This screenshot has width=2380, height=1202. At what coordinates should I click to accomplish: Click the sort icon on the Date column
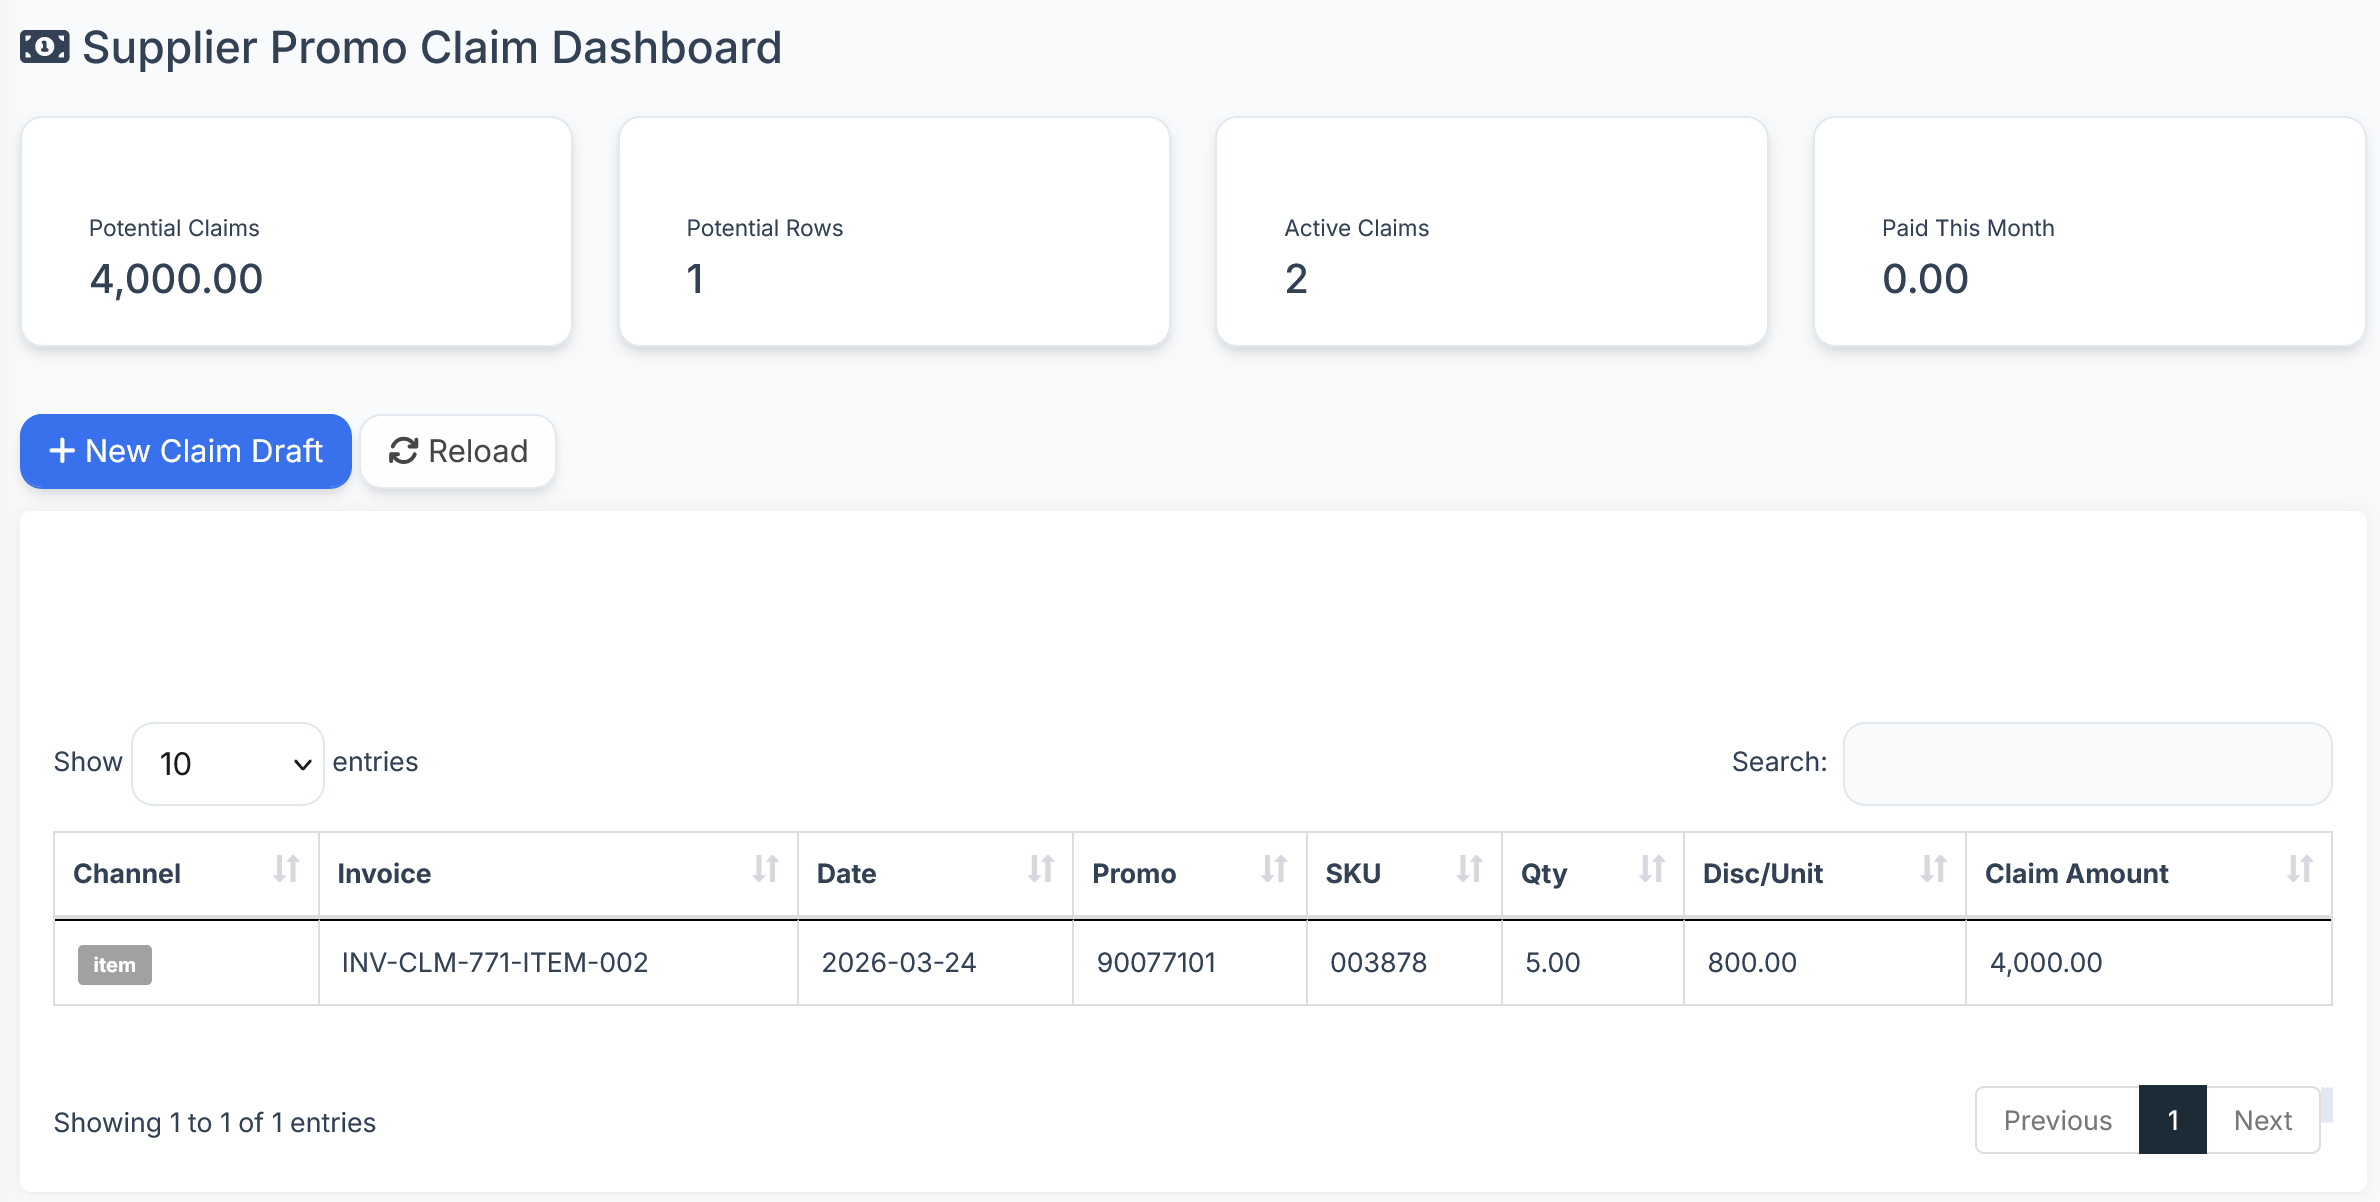point(1042,869)
